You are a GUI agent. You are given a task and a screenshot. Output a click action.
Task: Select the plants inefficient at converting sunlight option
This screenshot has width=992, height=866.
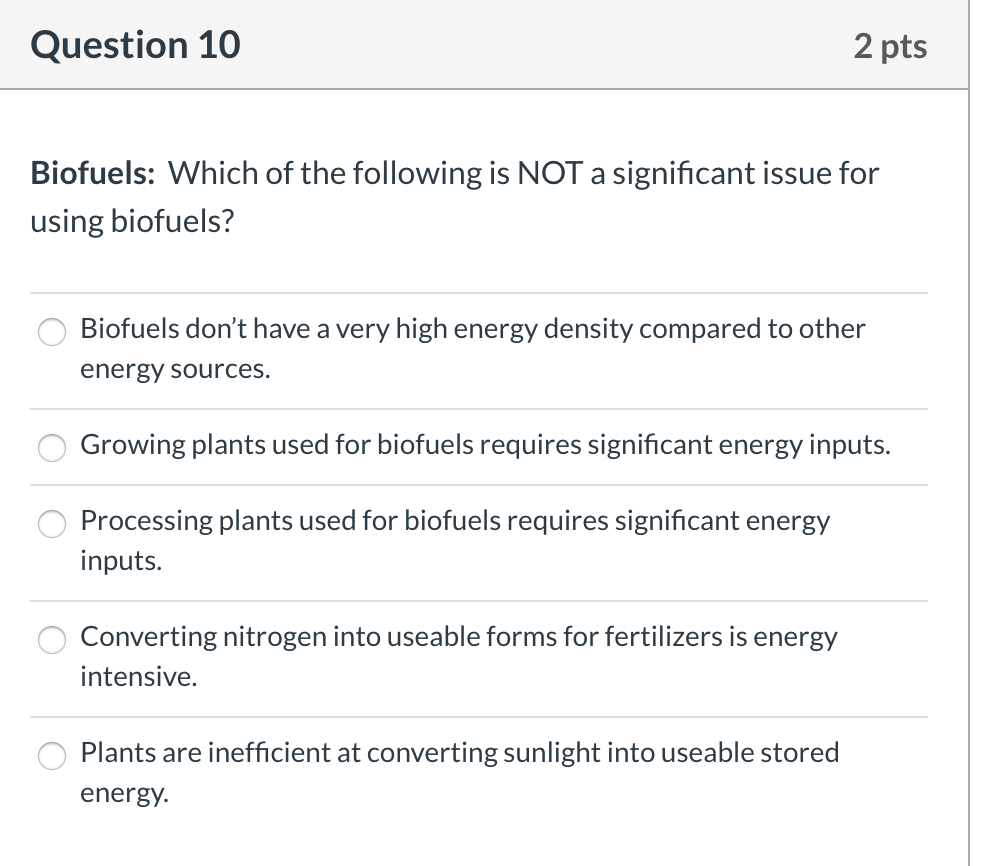click(51, 756)
